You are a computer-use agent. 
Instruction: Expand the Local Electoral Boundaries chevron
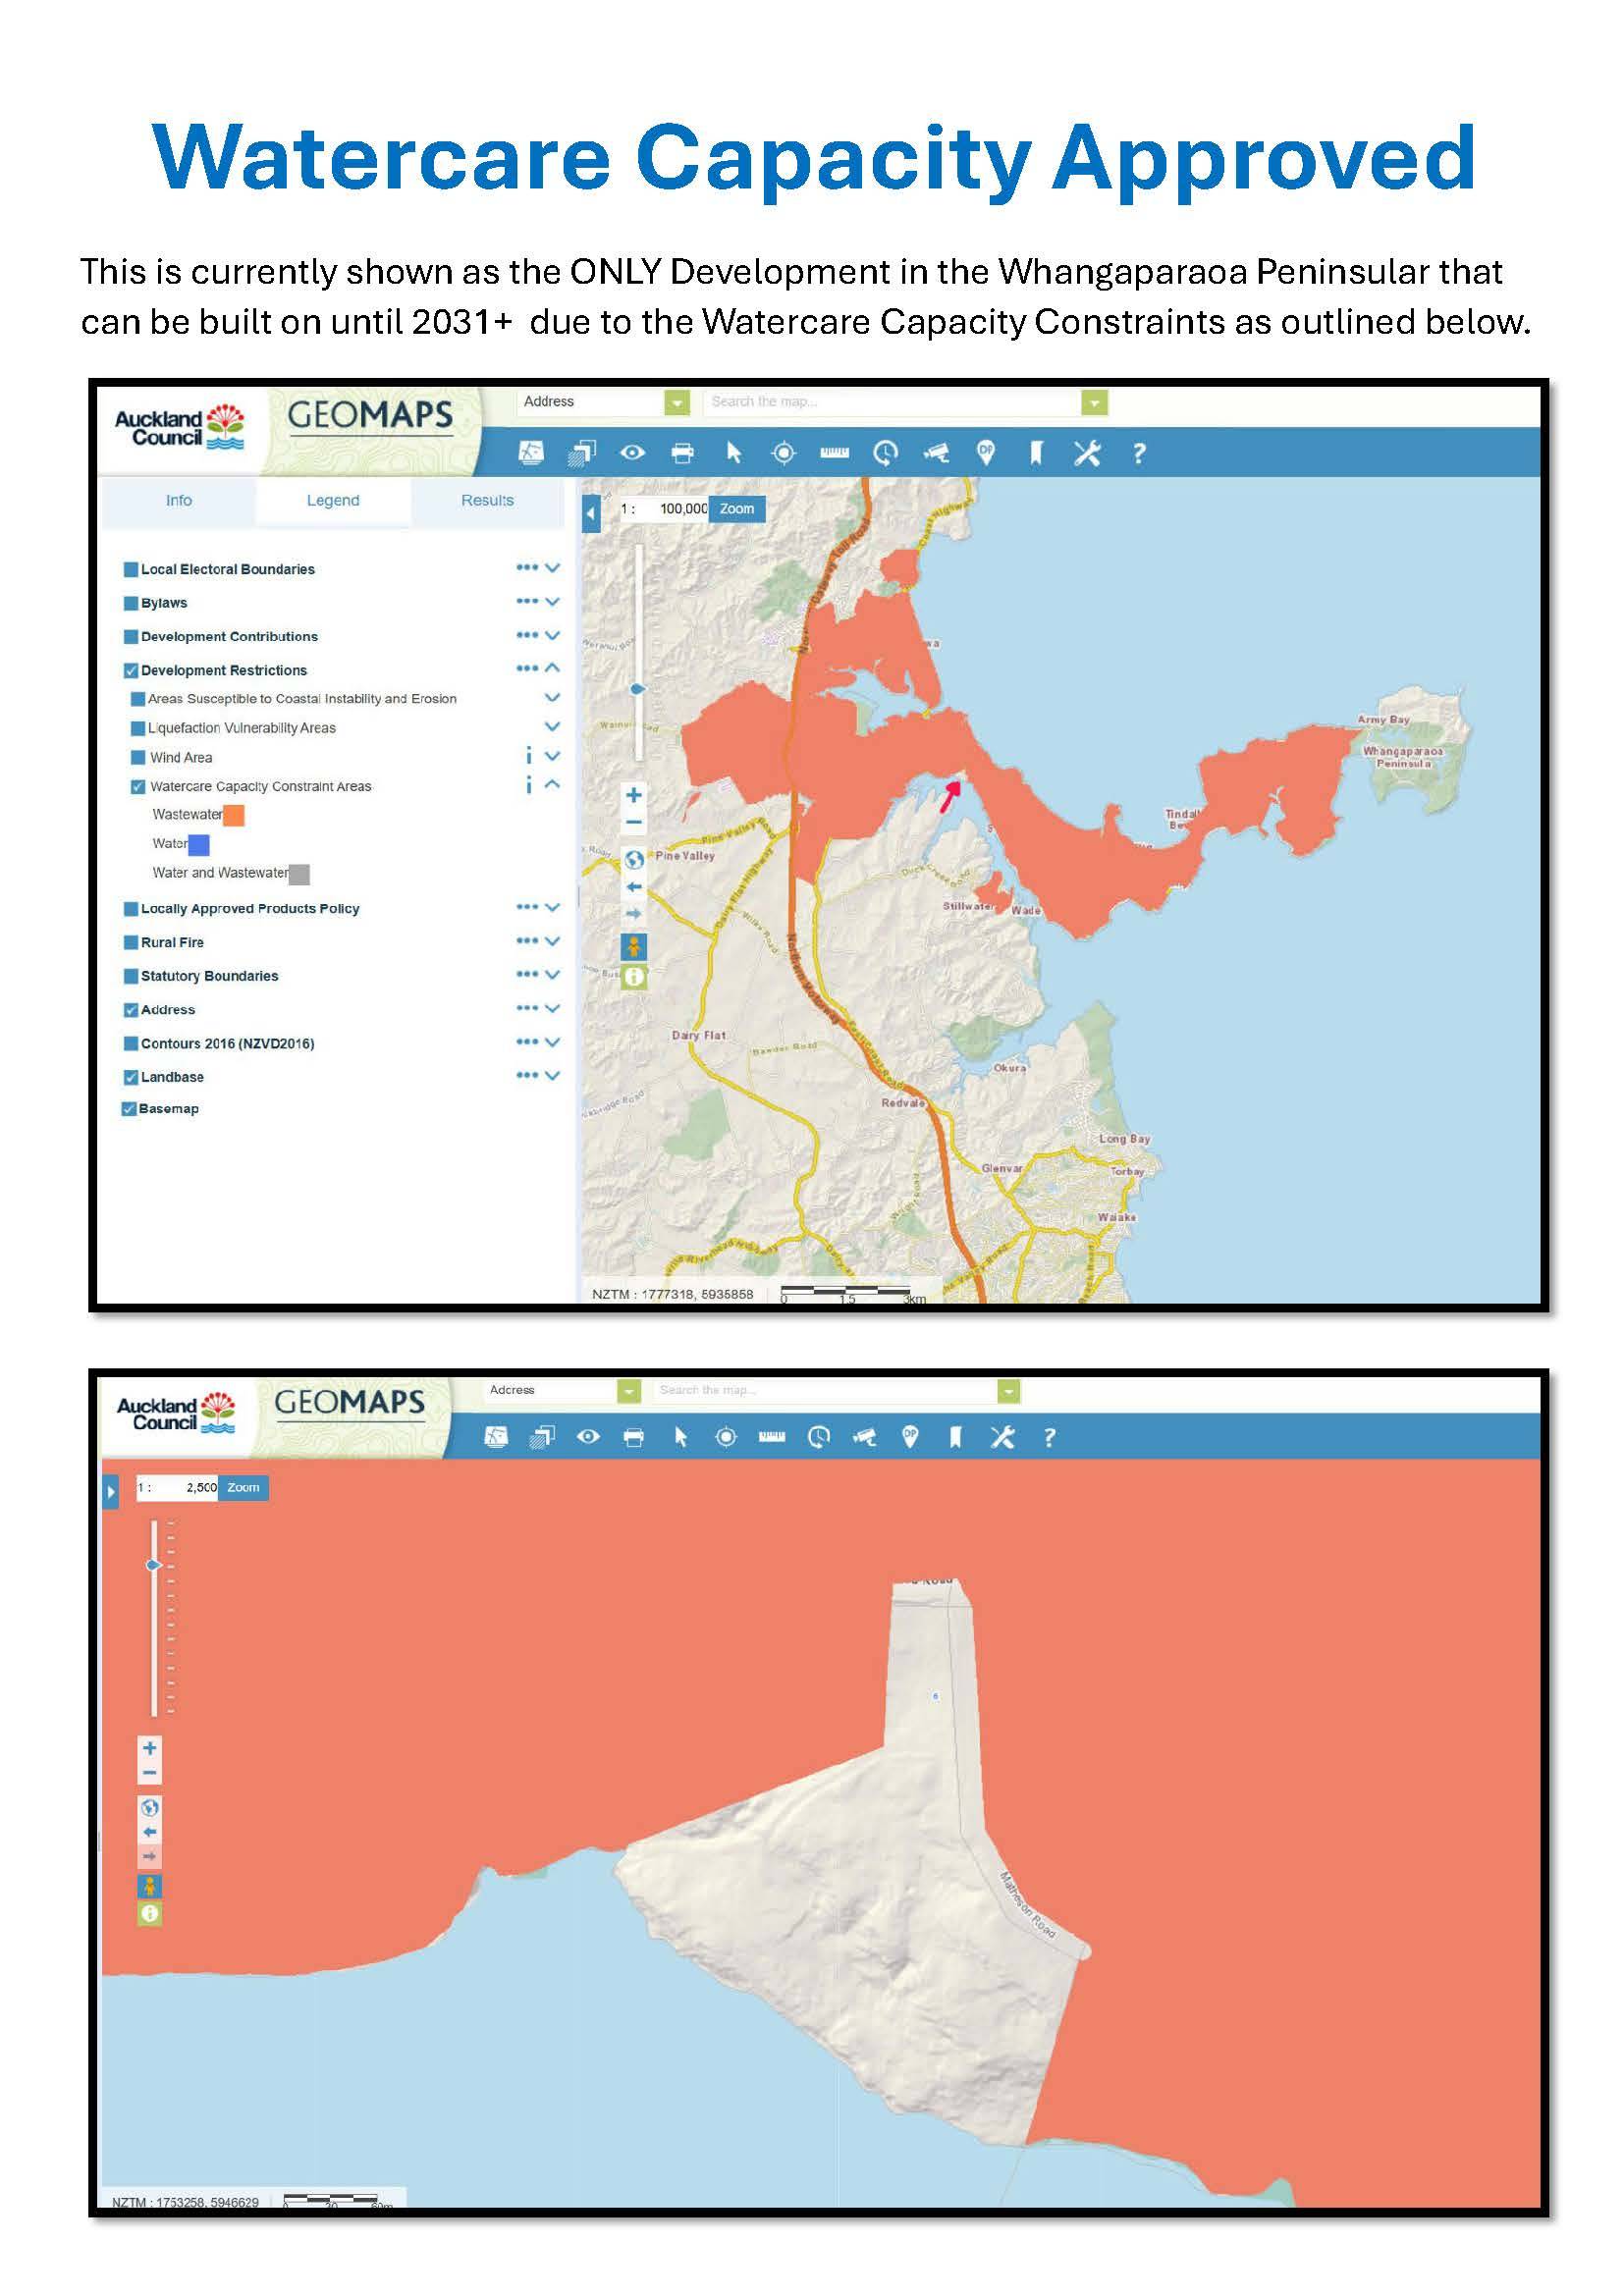(x=552, y=568)
